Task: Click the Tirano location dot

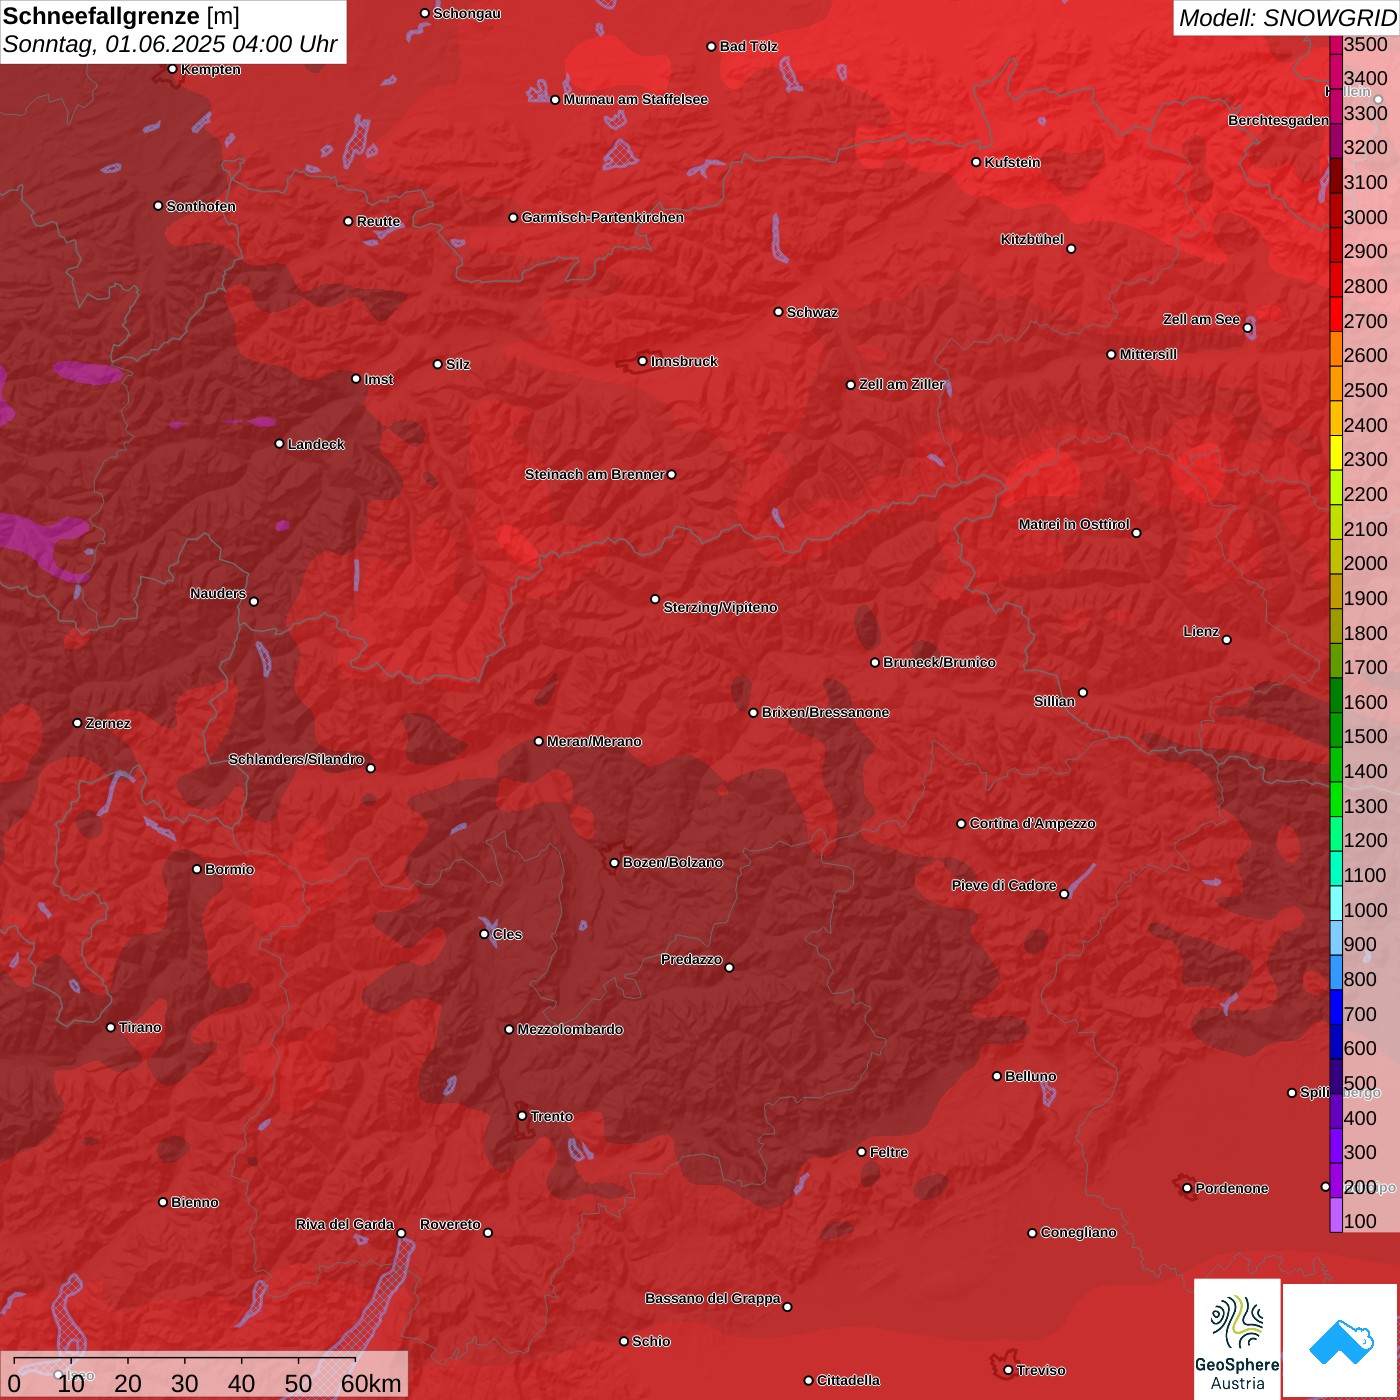Action: 111,1028
